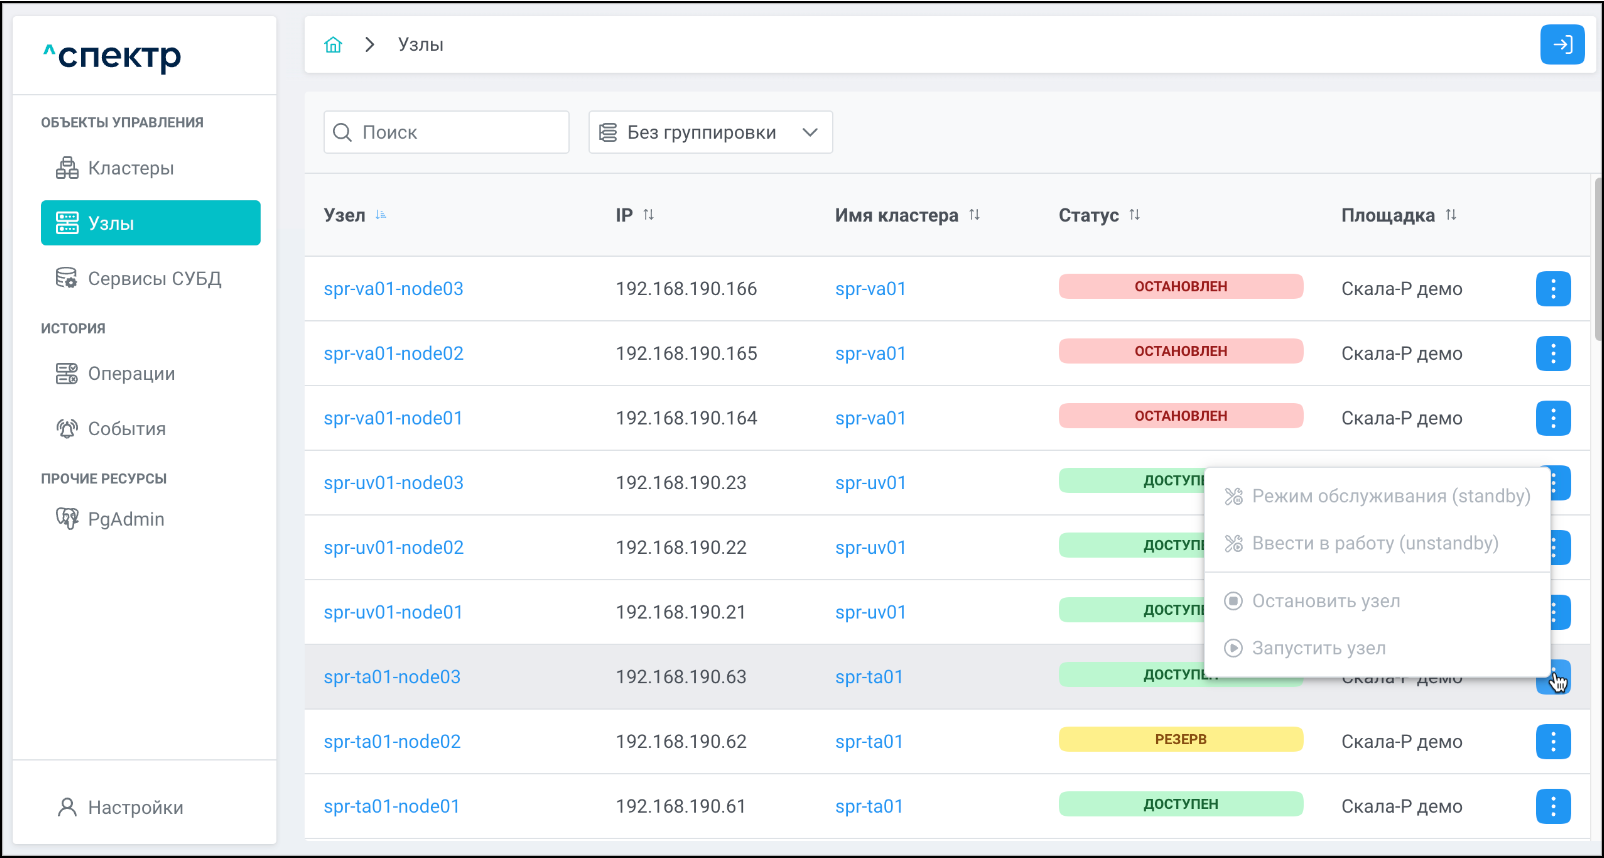Image resolution: width=1604 pixels, height=858 pixels.
Task: Expand the Без группировки dropdown
Action: coord(710,132)
